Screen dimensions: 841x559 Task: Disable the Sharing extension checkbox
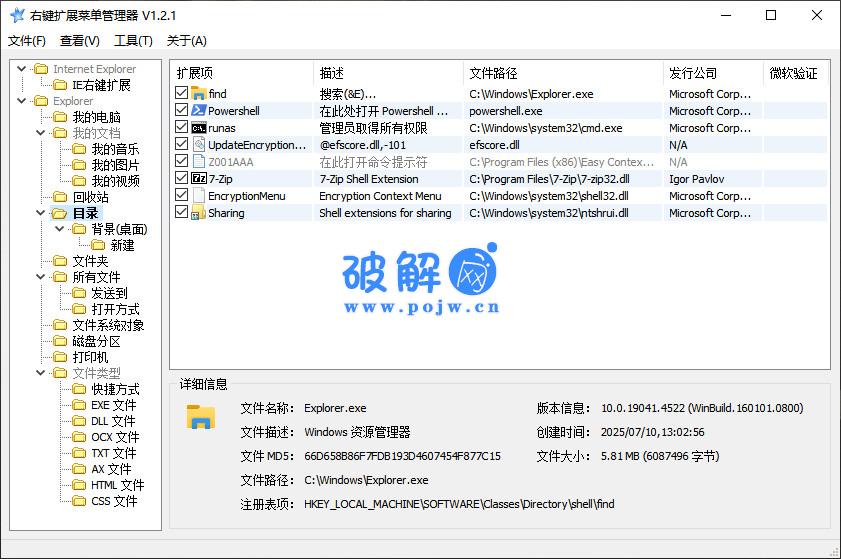[x=181, y=212]
